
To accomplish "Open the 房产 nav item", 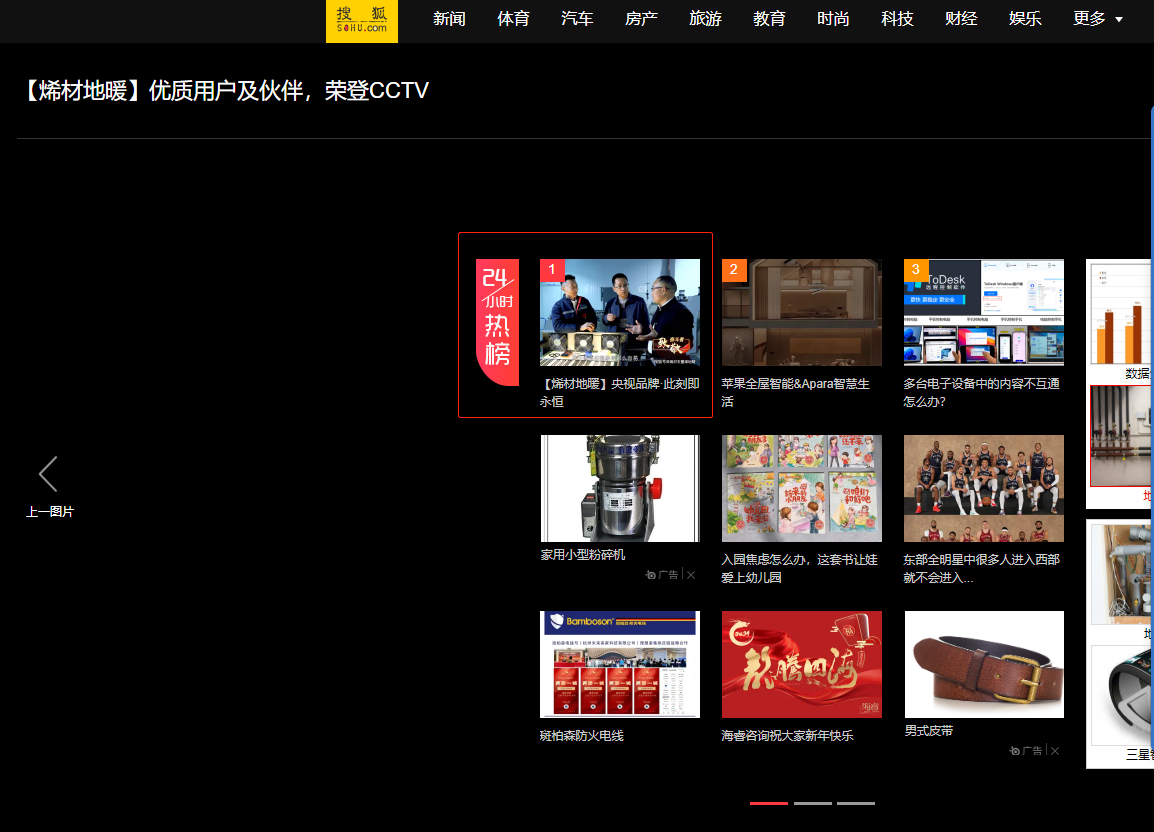I will pyautogui.click(x=641, y=19).
